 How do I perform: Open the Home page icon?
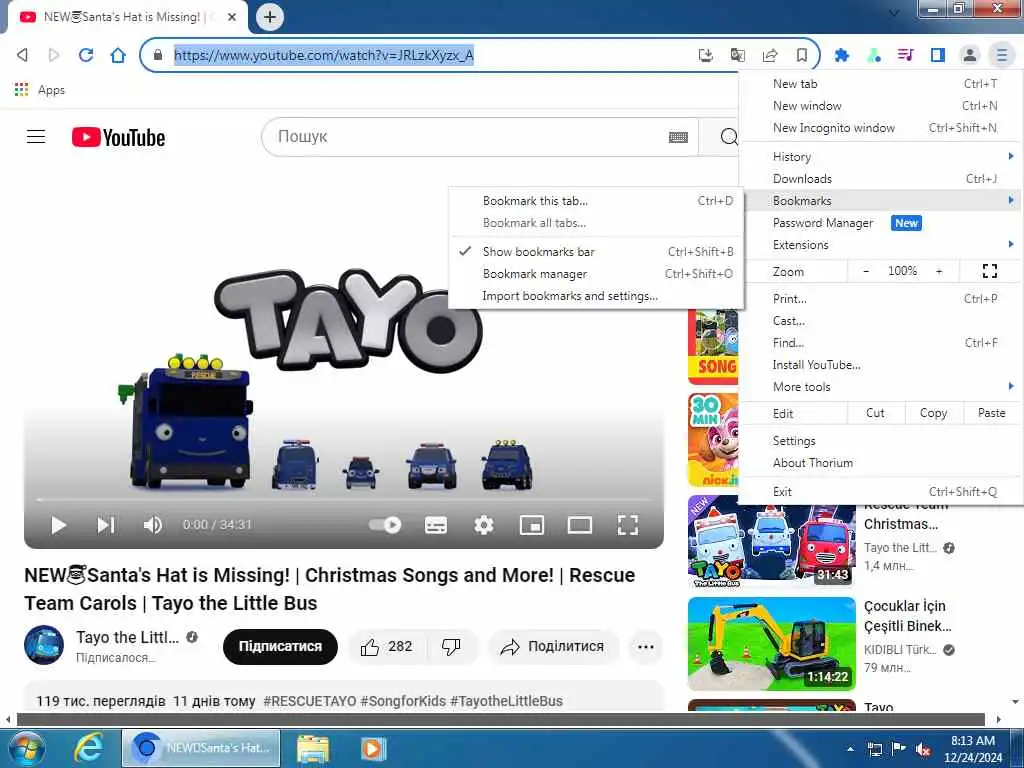pyautogui.click(x=118, y=55)
